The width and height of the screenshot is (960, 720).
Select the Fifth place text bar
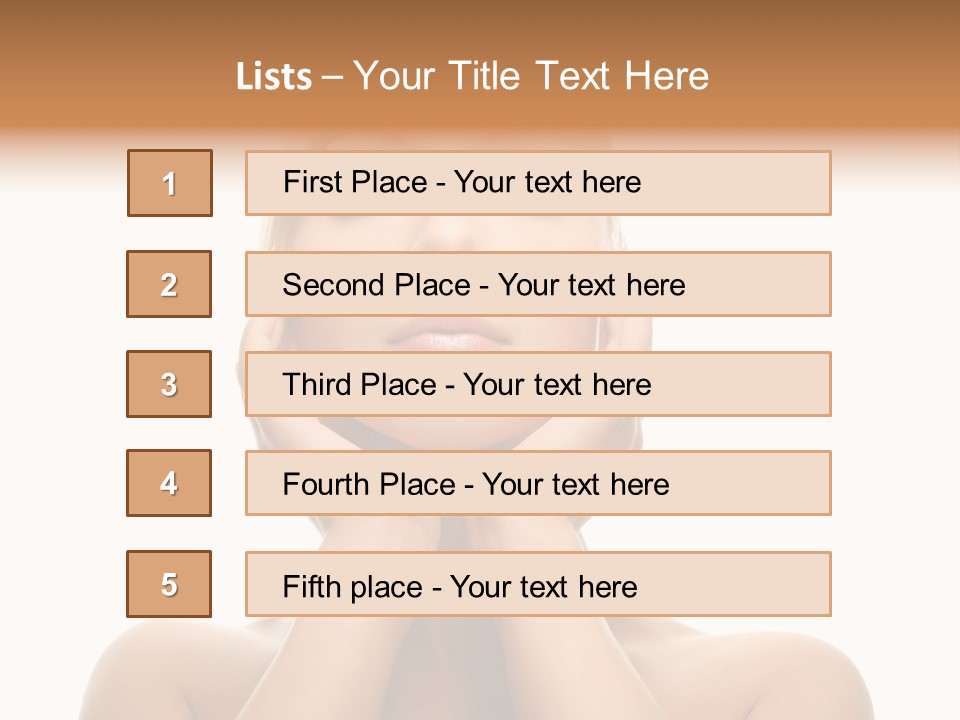click(x=538, y=584)
